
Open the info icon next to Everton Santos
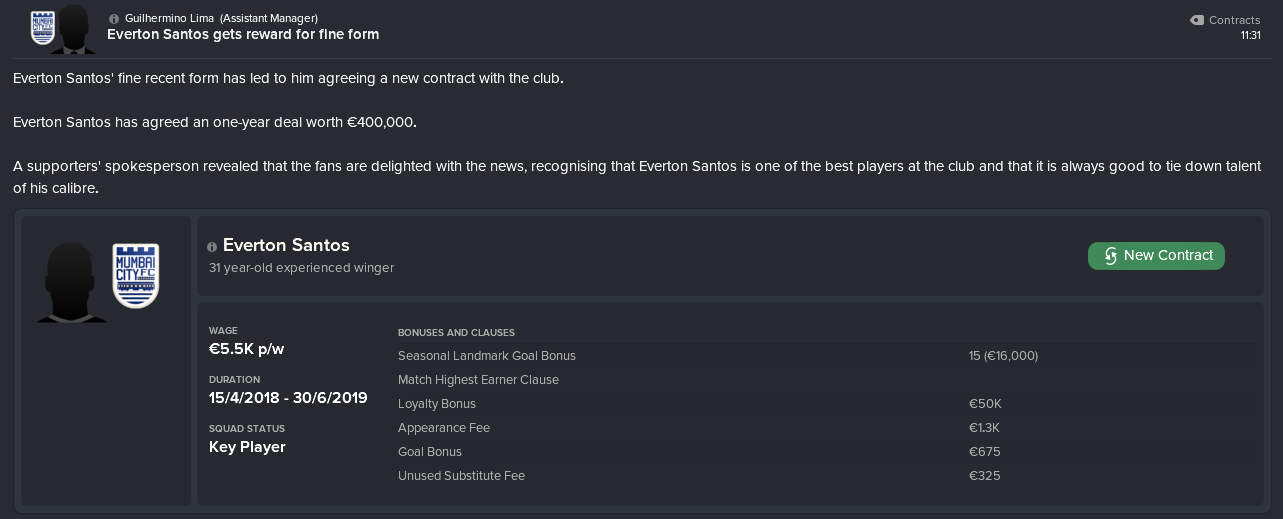tap(212, 246)
